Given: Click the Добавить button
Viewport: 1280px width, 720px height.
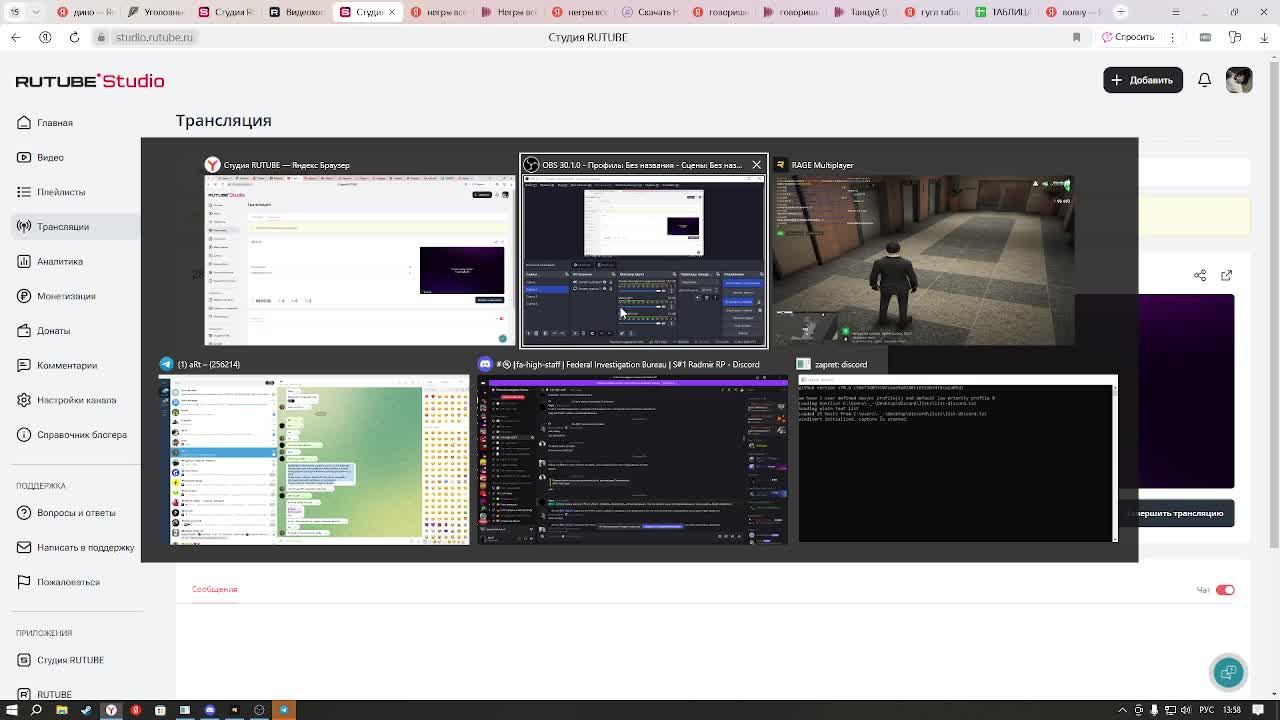Looking at the screenshot, I should 1143,80.
